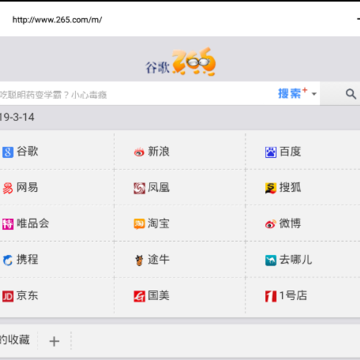Visit the 携程 travel link
This screenshot has width=360, height=360.
tap(27, 259)
